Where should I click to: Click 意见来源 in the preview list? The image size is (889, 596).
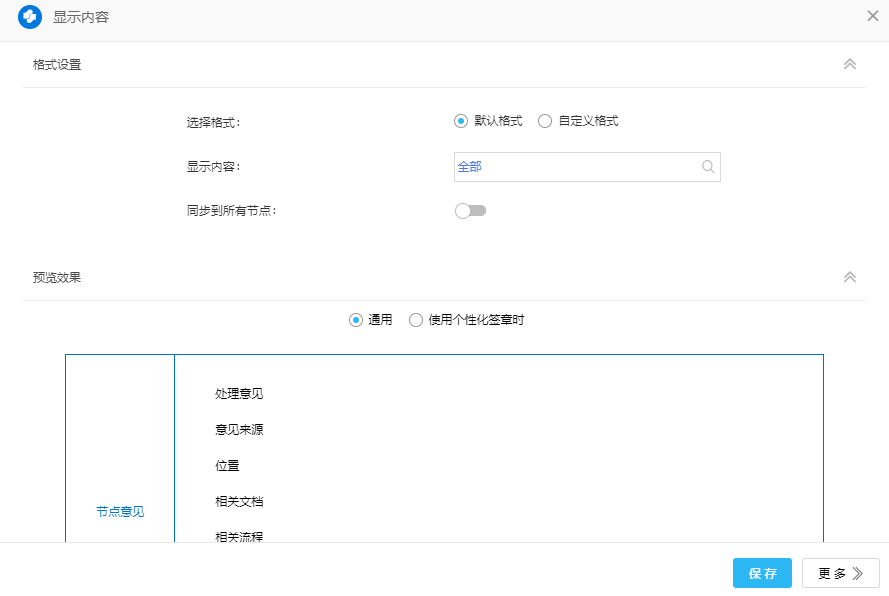239,430
